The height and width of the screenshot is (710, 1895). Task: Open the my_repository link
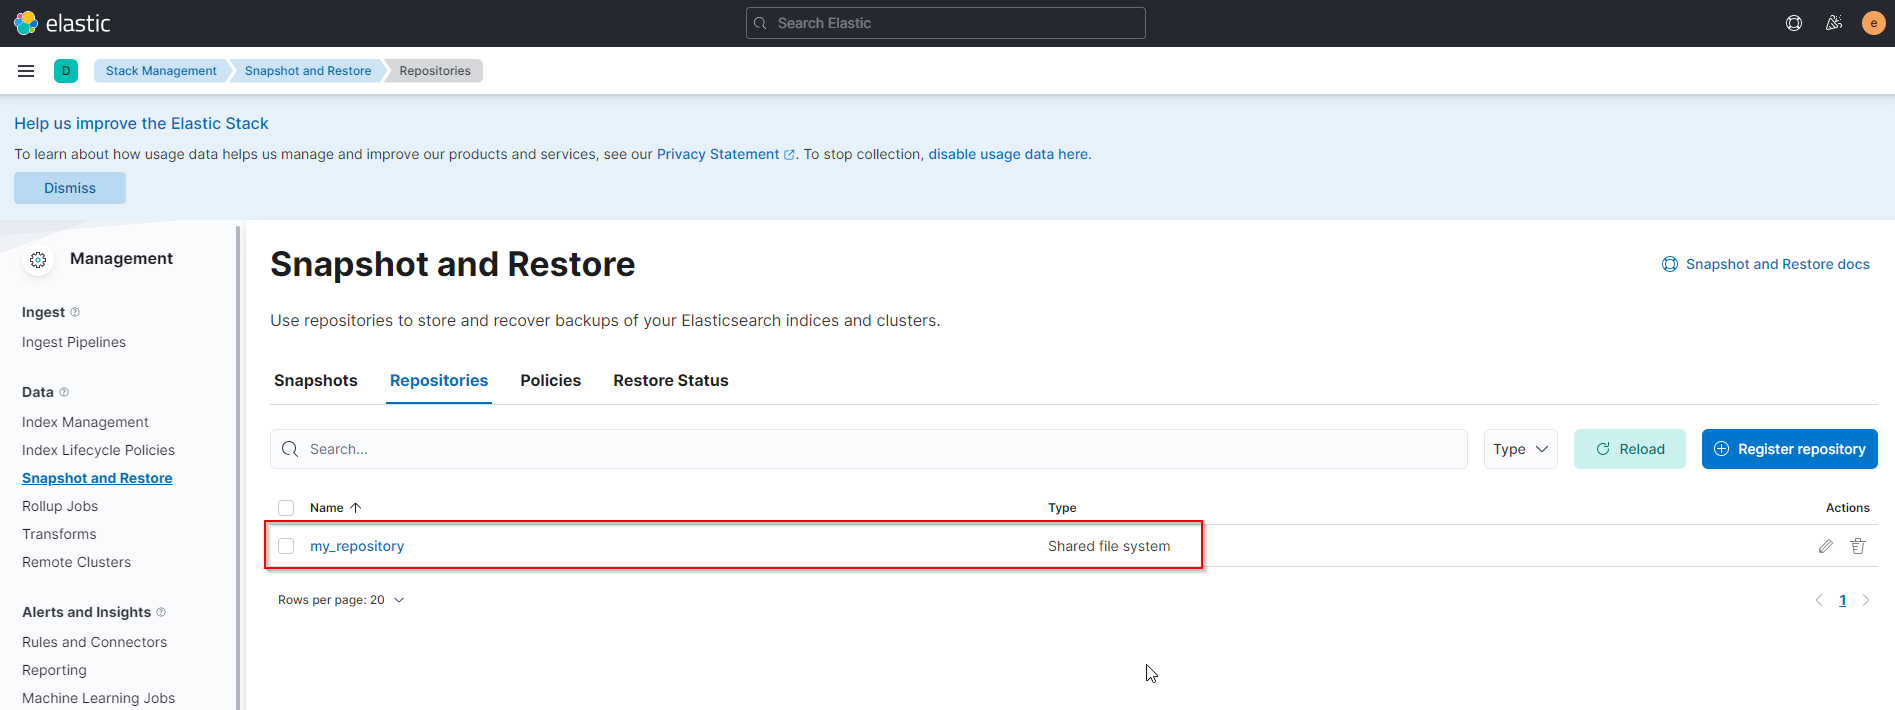[357, 546]
